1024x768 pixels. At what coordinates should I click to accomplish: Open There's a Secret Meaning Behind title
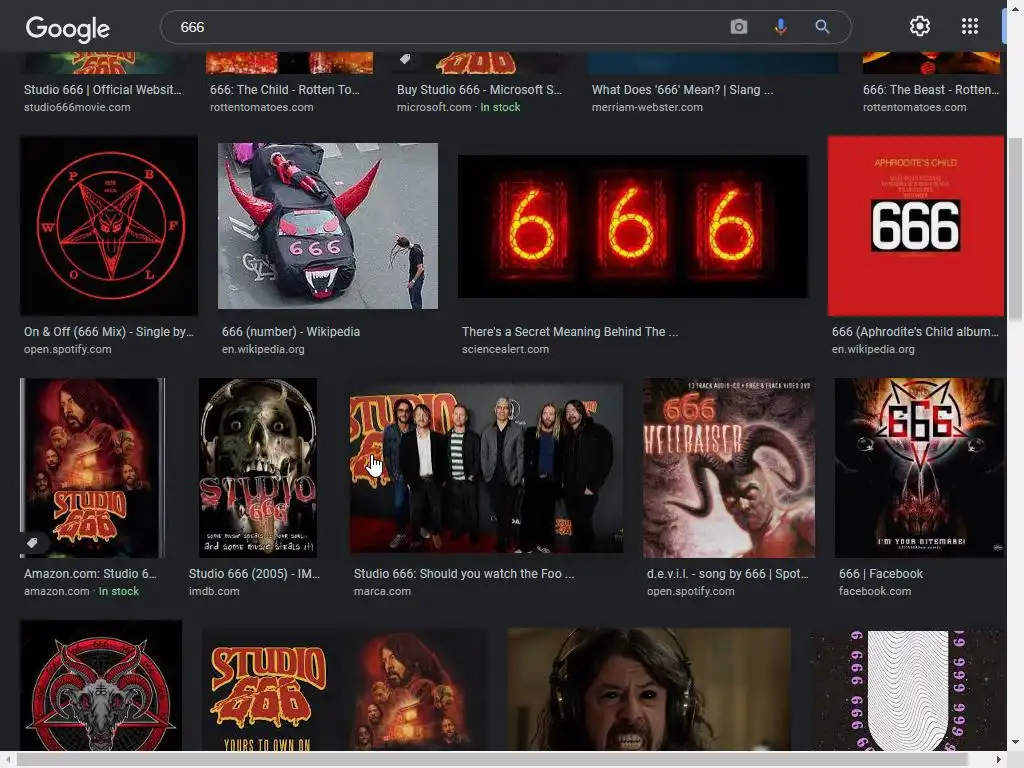570,331
